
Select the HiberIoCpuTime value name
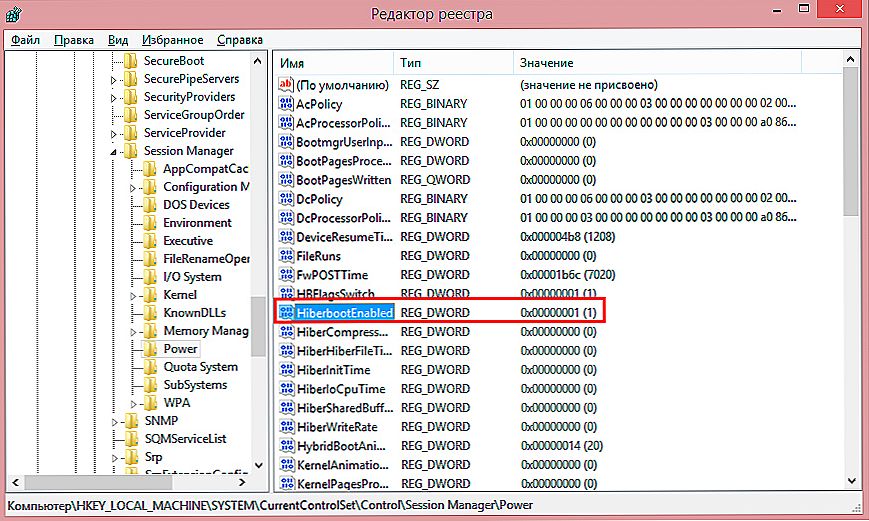(x=341, y=389)
